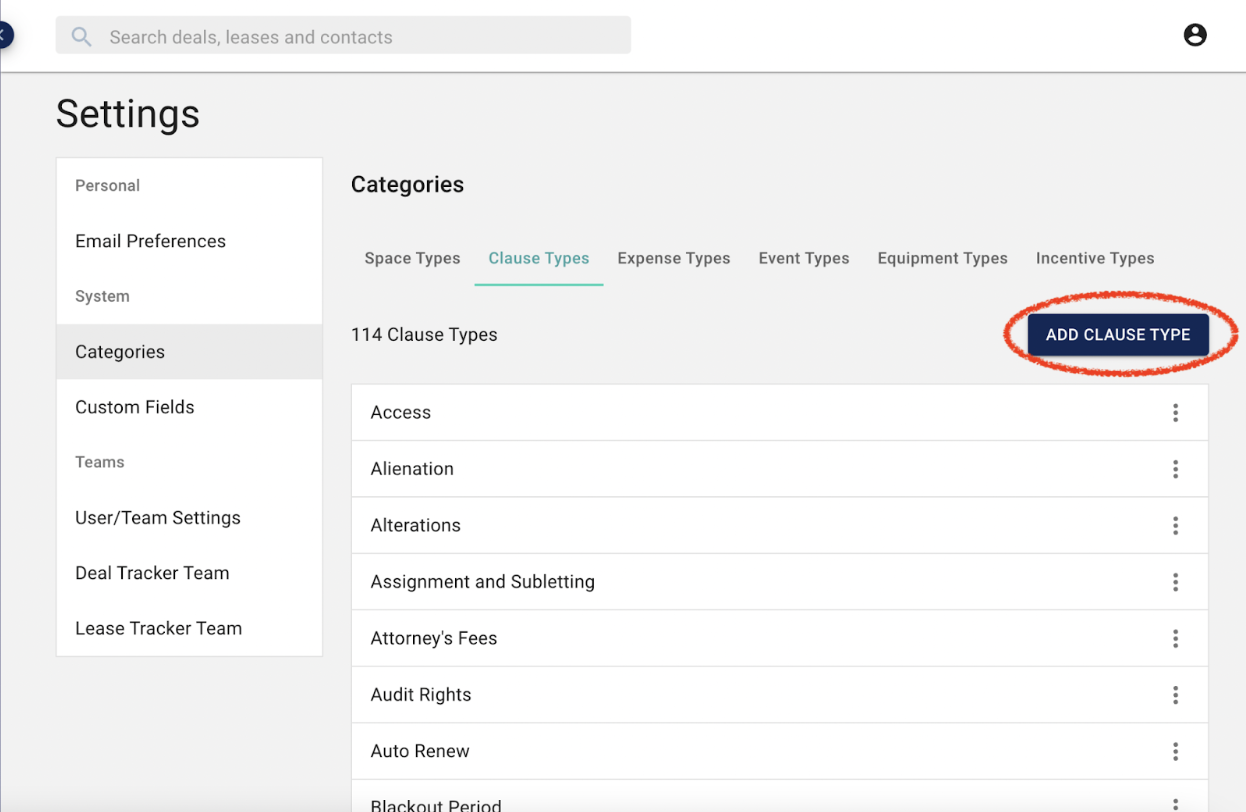
Task: Open three-dot menu for Attorney's Fees
Action: click(x=1175, y=638)
